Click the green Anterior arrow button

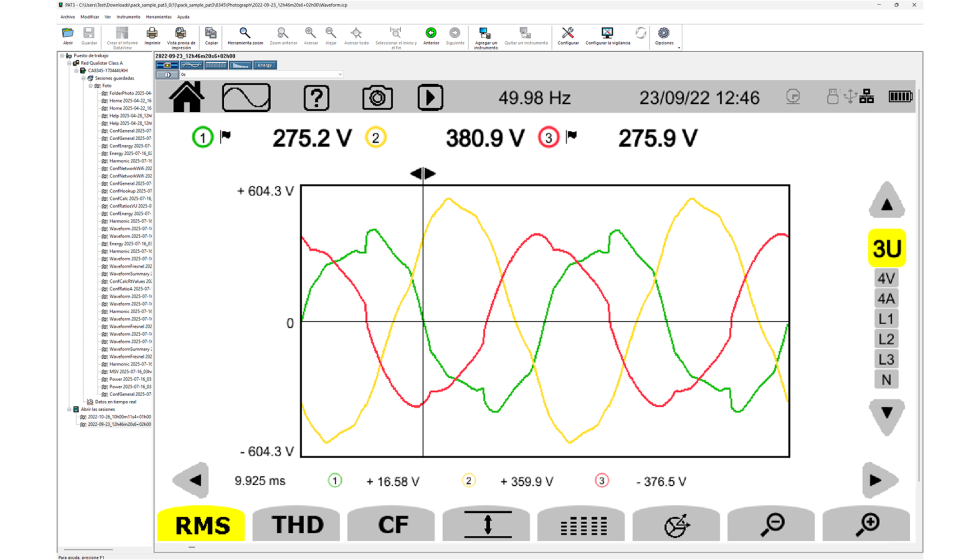(x=431, y=33)
